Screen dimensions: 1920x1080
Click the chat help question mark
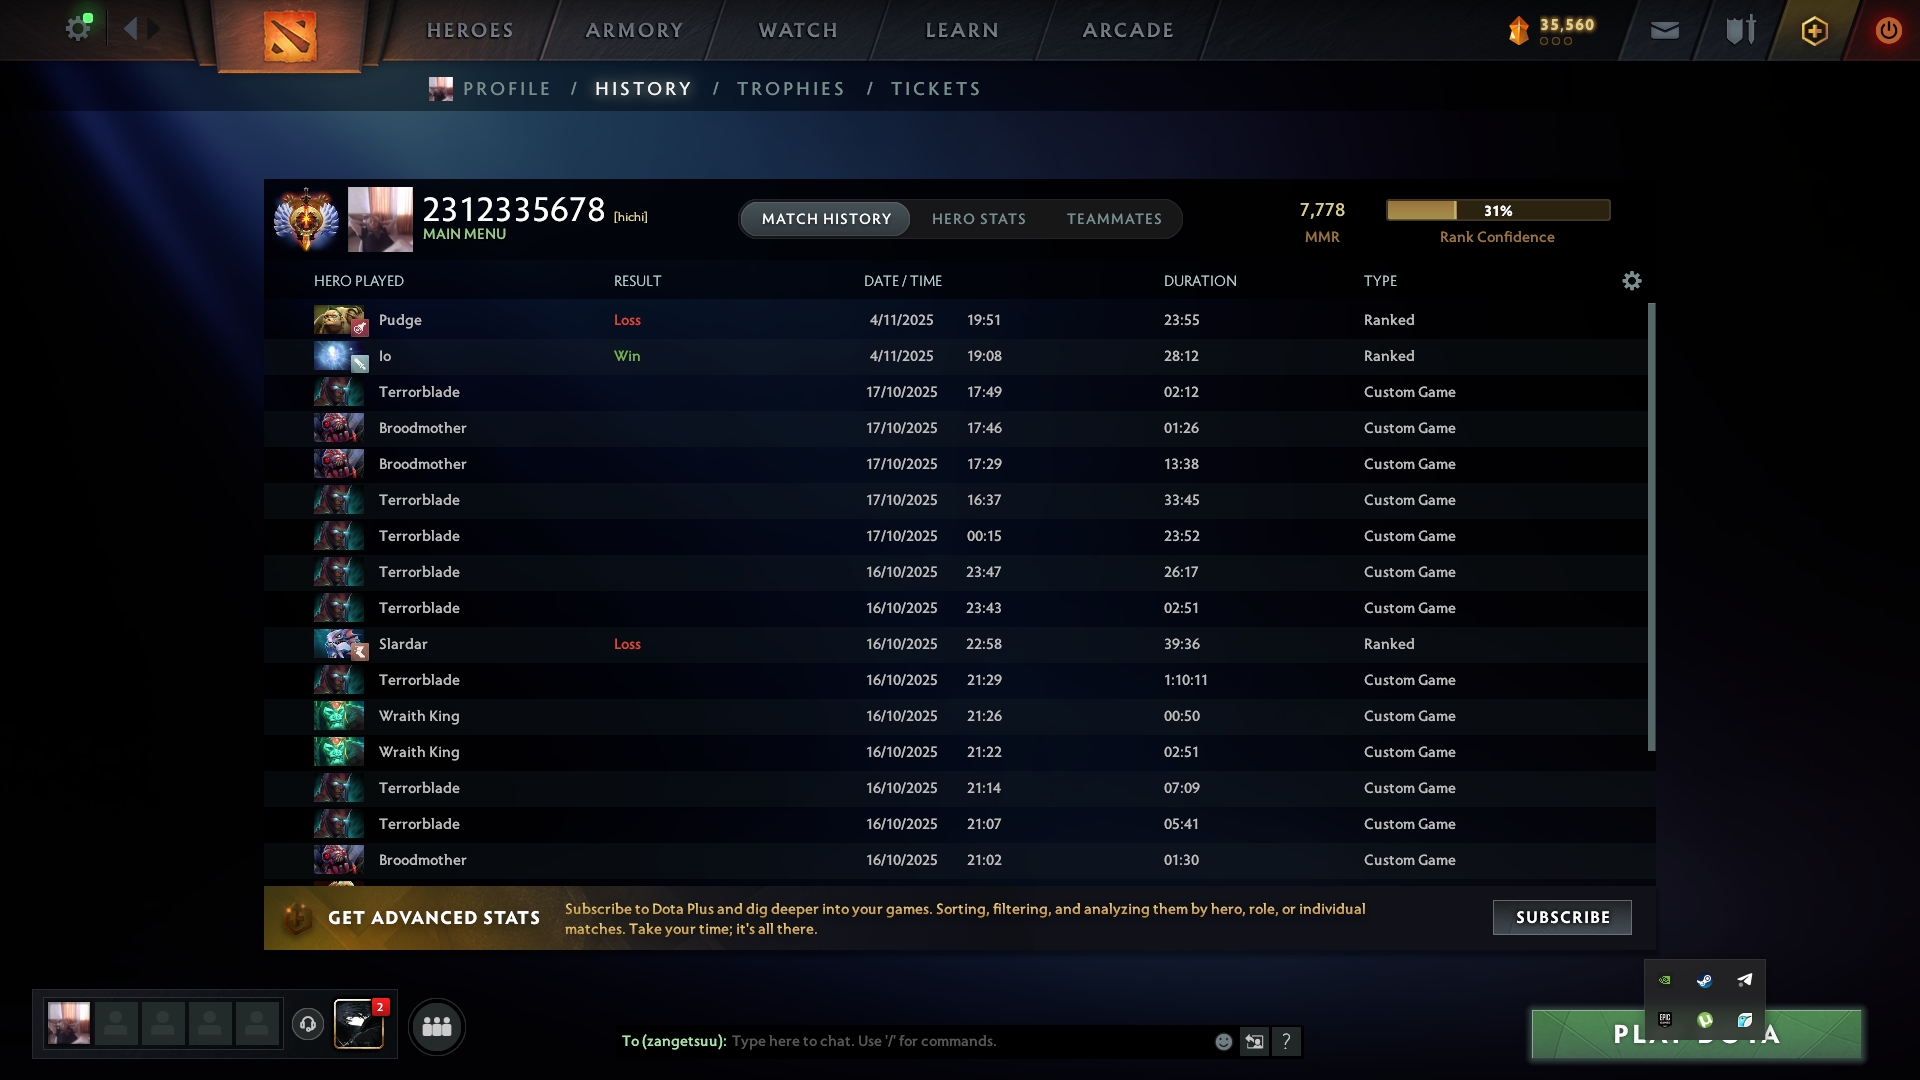pyautogui.click(x=1286, y=1042)
